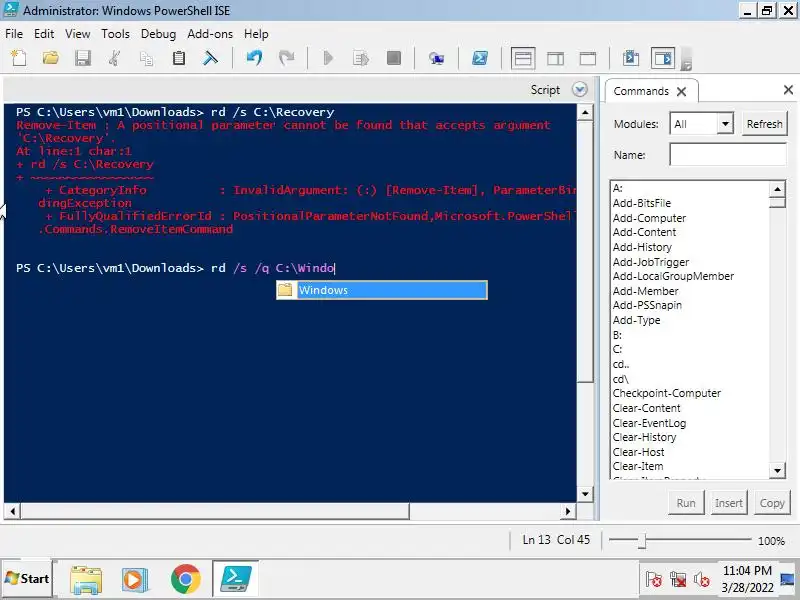
Task: Click the Save floppy disk icon
Action: coord(83,58)
